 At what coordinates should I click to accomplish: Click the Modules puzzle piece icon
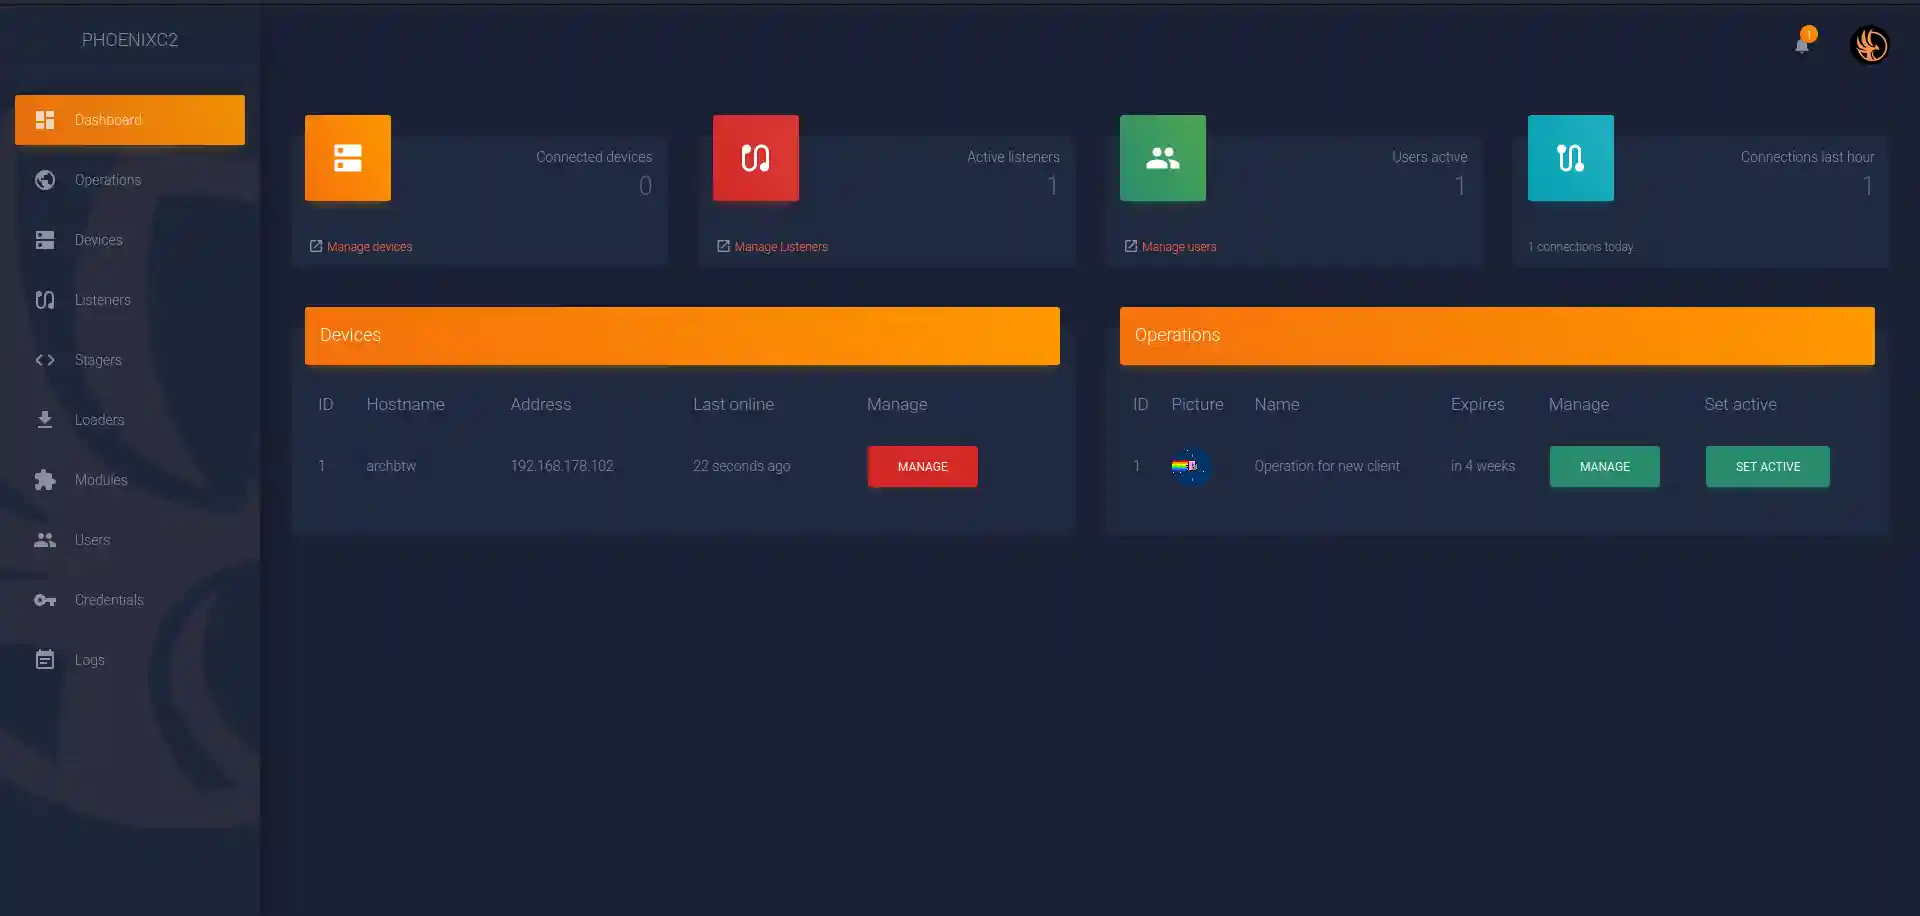[x=45, y=480]
